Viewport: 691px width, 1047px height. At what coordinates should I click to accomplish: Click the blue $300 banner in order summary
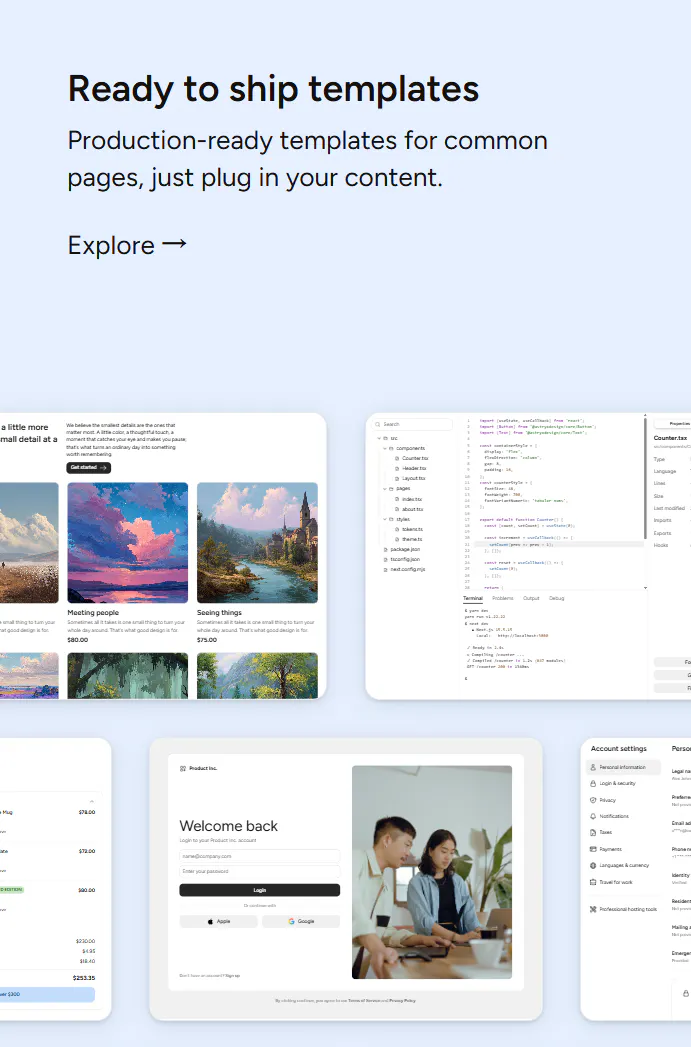(47, 994)
